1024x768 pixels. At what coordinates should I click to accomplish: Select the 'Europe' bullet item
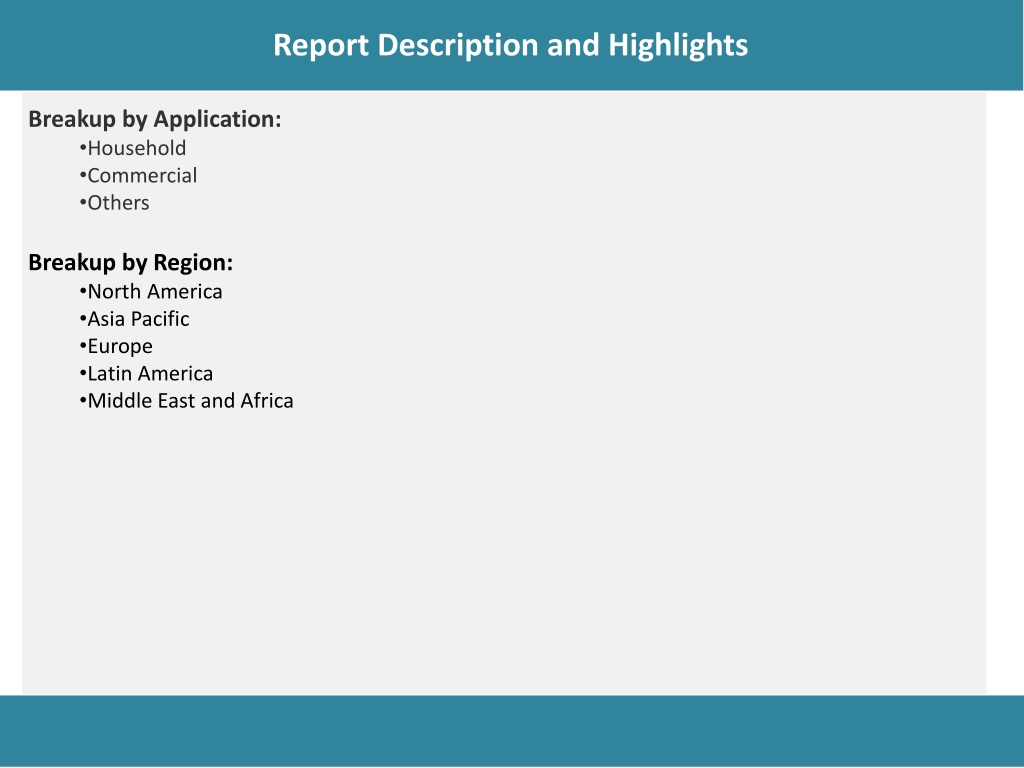[x=116, y=347]
